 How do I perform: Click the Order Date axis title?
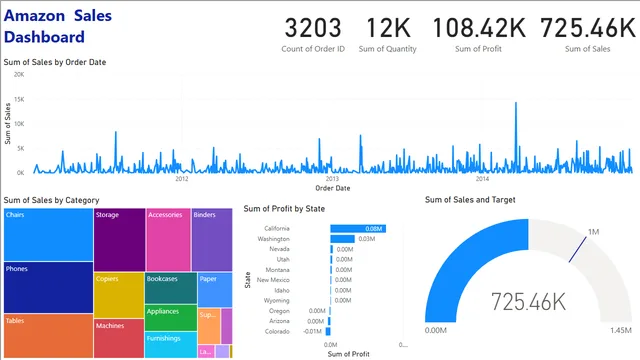333,188
